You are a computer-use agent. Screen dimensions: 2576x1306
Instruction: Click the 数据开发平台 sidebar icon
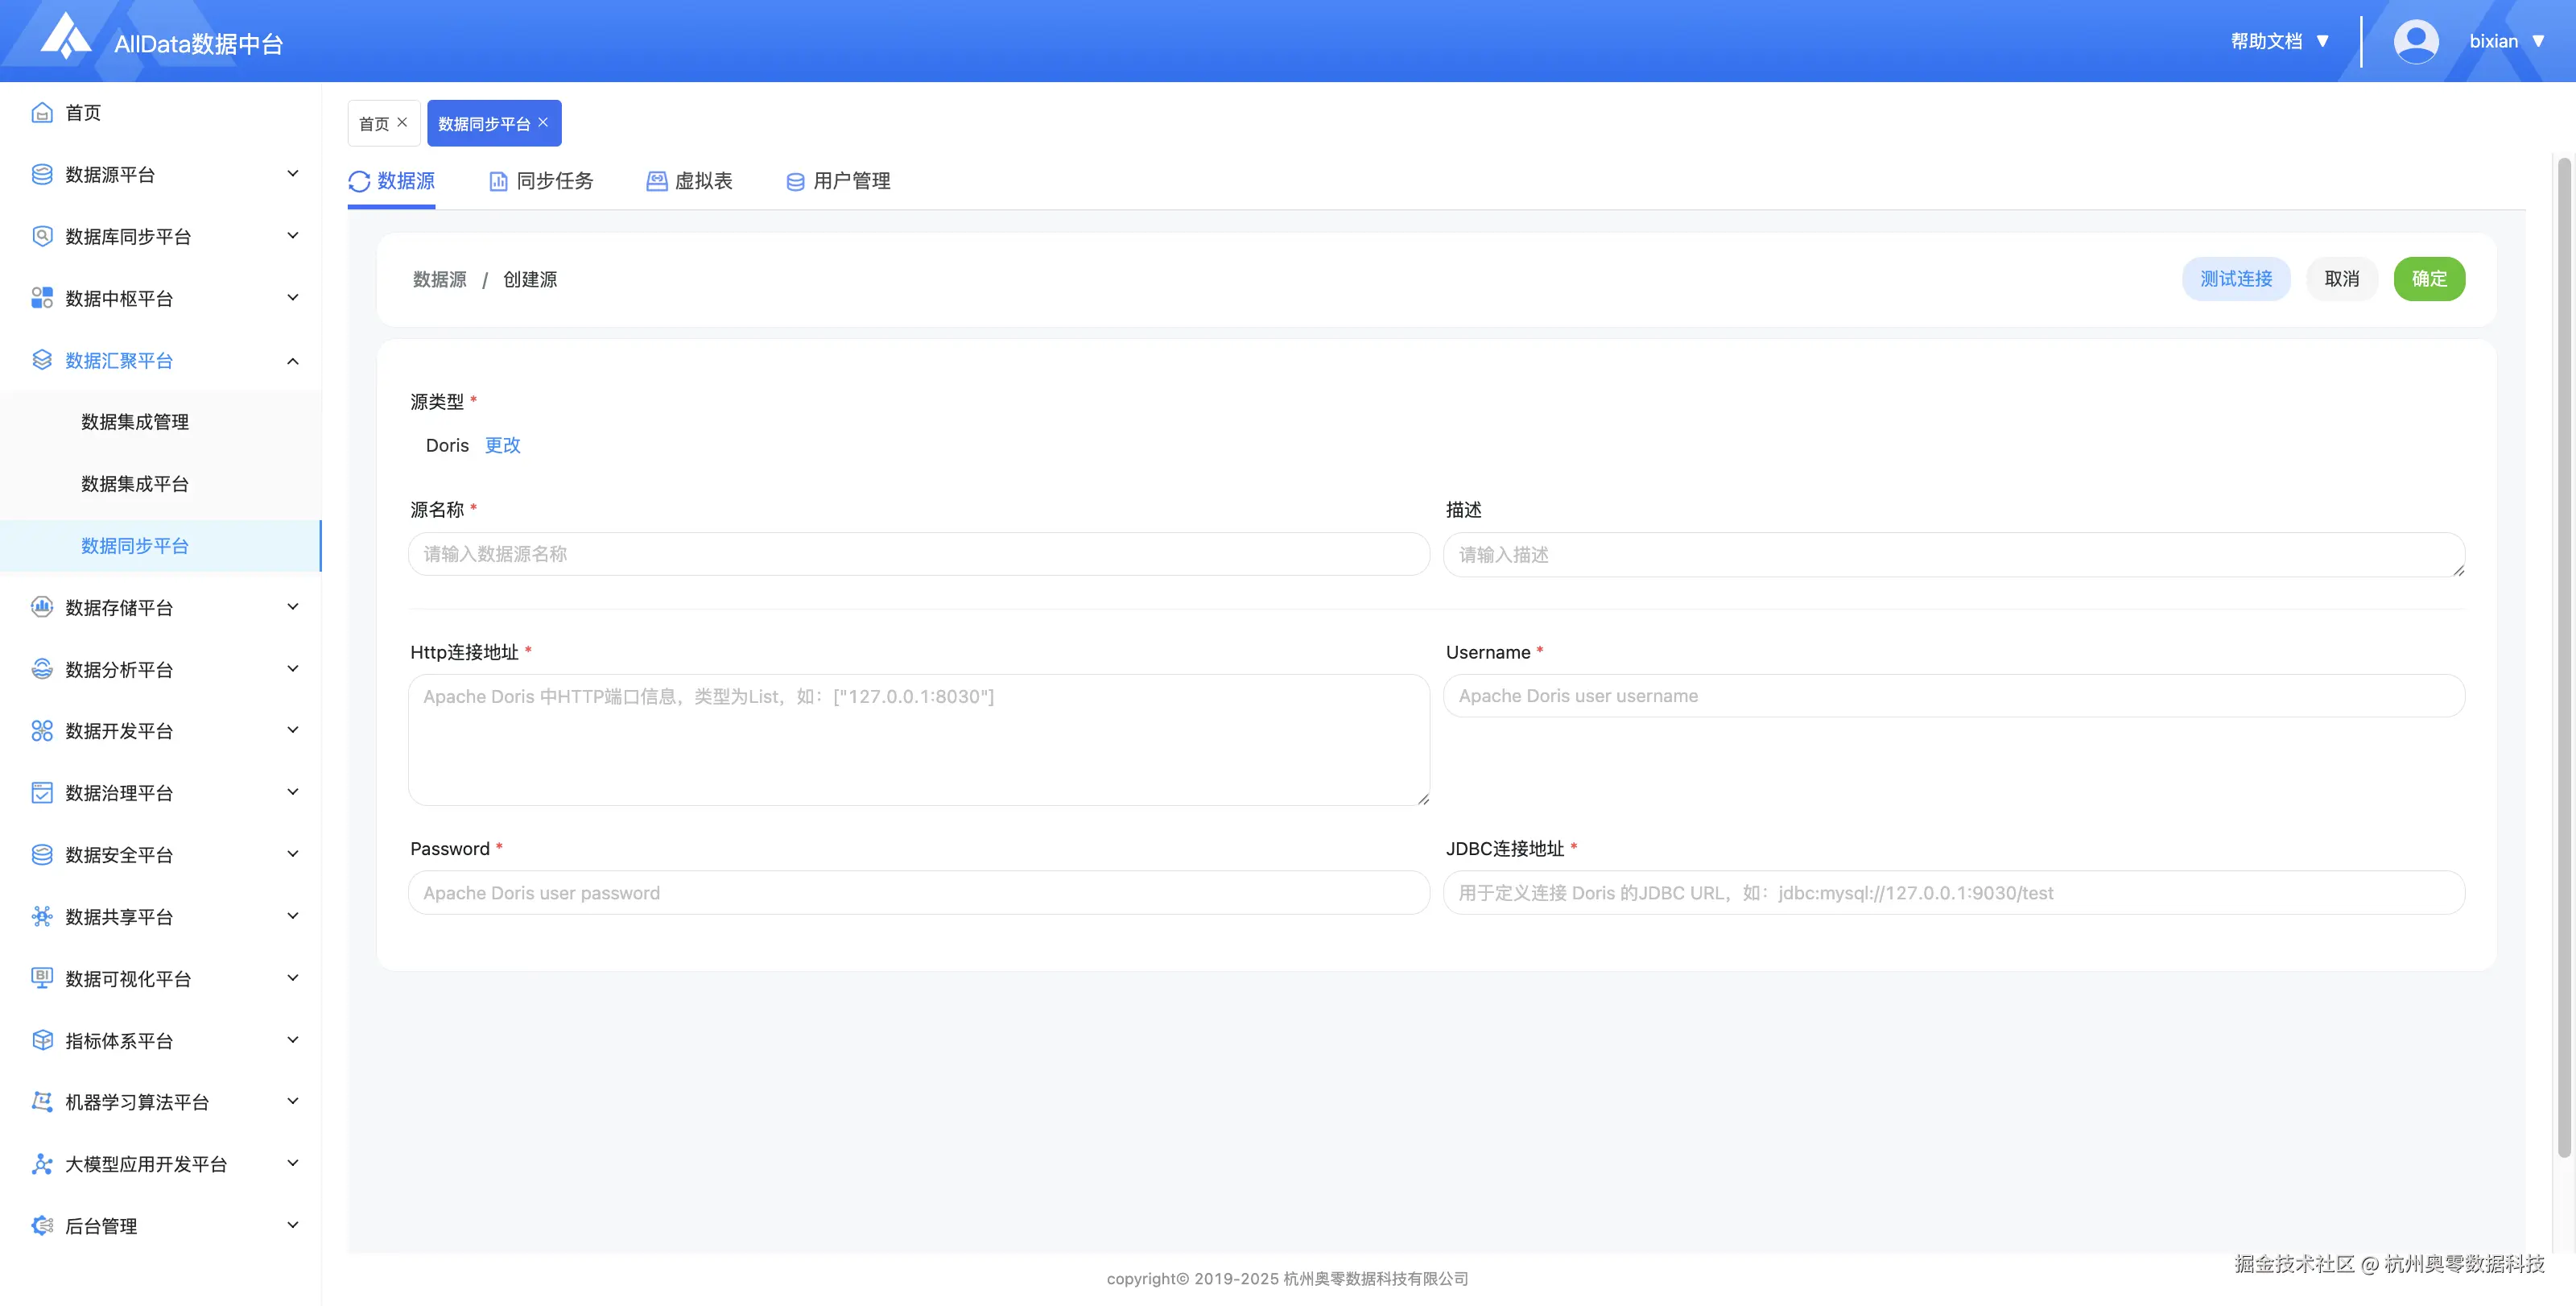(x=42, y=731)
